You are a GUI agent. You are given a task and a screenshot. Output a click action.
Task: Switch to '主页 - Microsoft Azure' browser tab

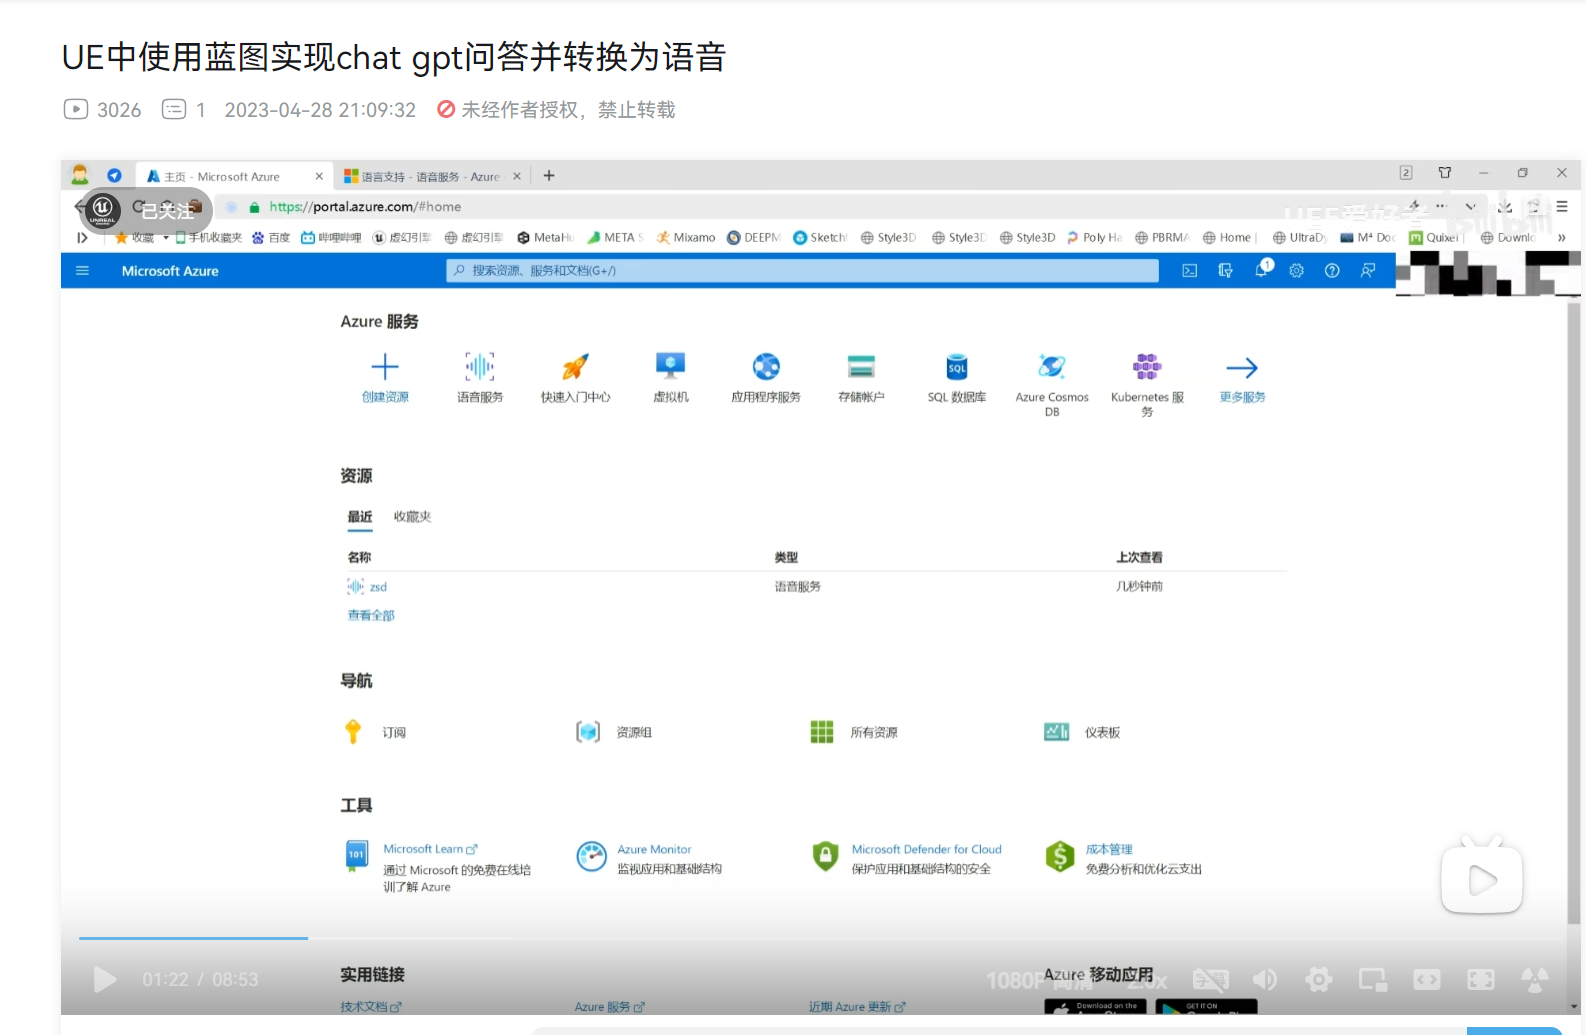(236, 176)
